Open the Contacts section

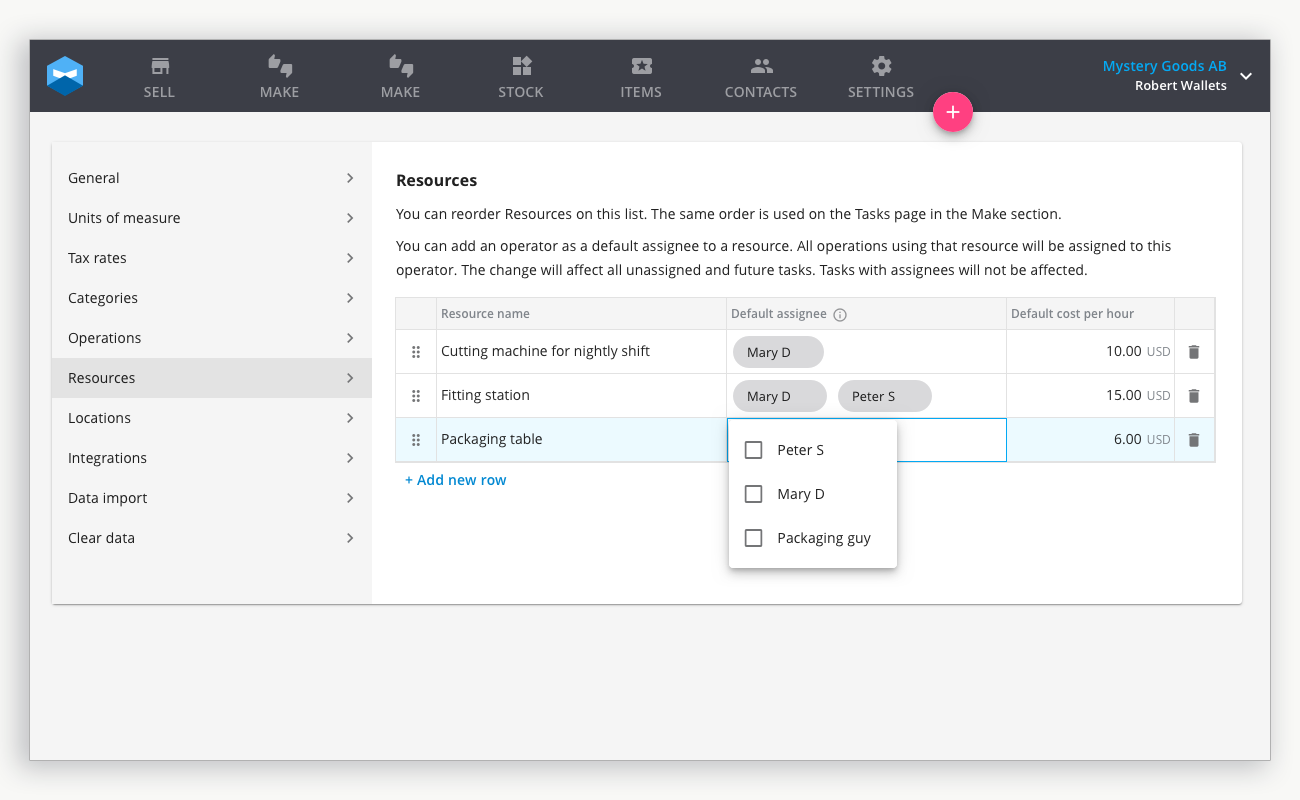point(761,77)
